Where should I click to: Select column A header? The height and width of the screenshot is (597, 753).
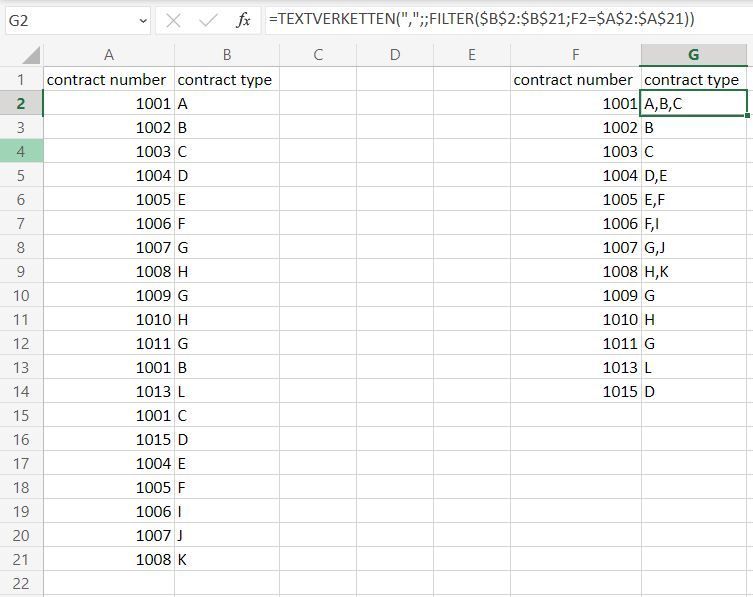coord(109,55)
